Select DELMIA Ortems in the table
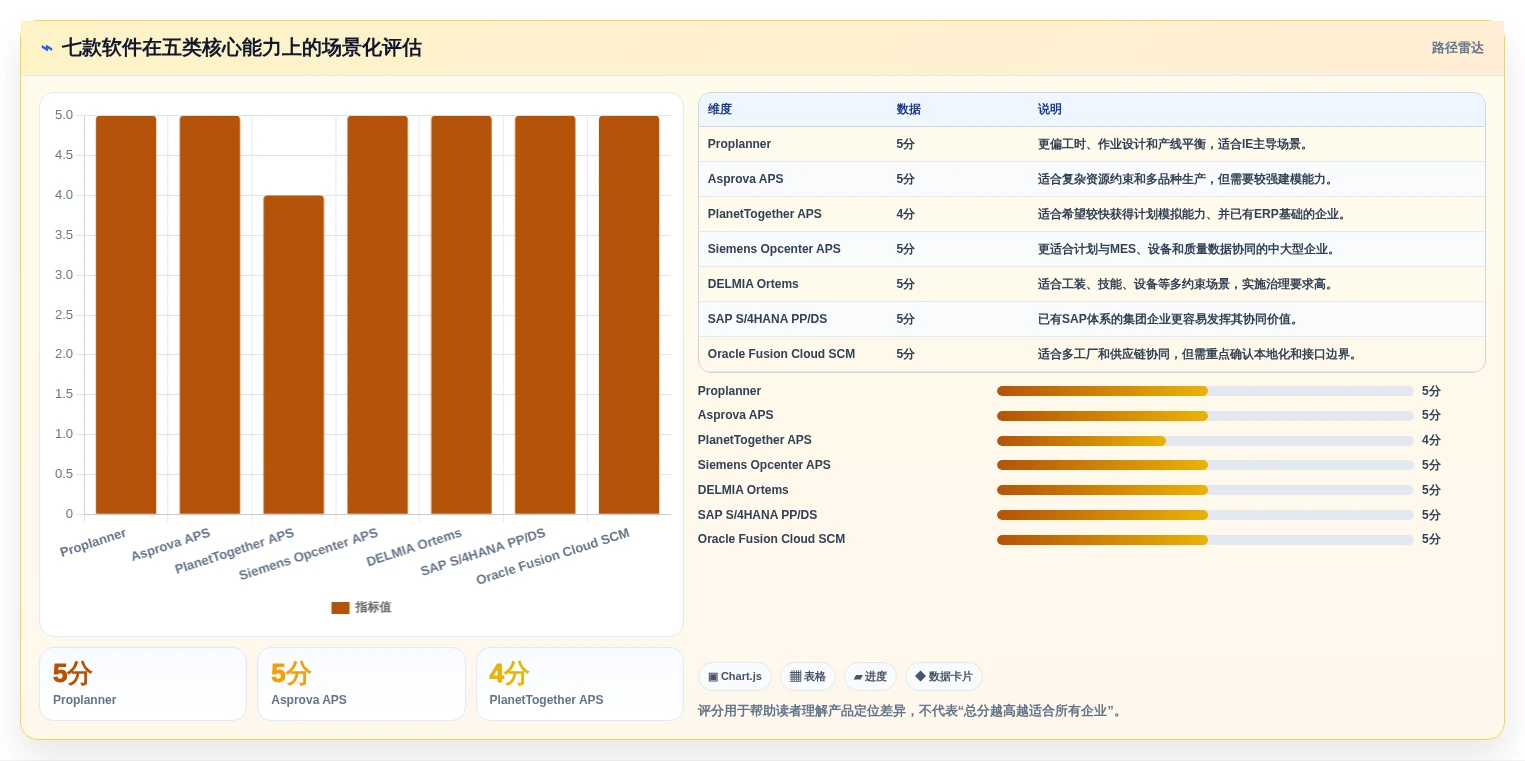This screenshot has width=1525, height=761. [753, 284]
